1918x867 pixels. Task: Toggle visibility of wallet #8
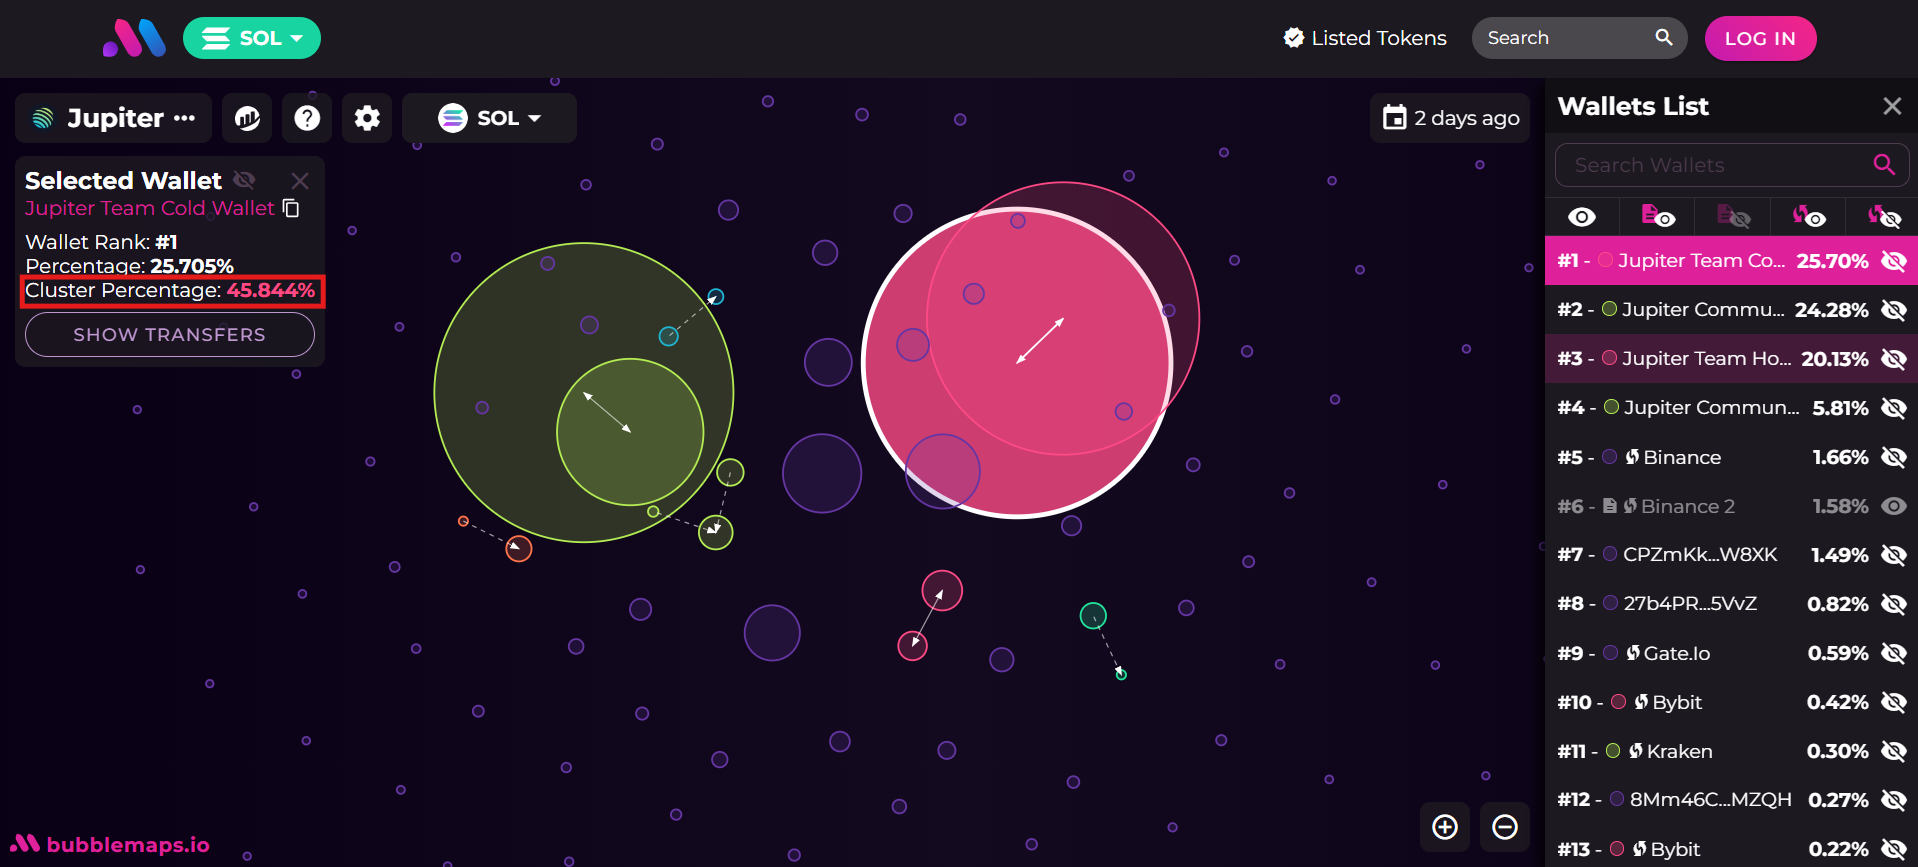(1894, 604)
